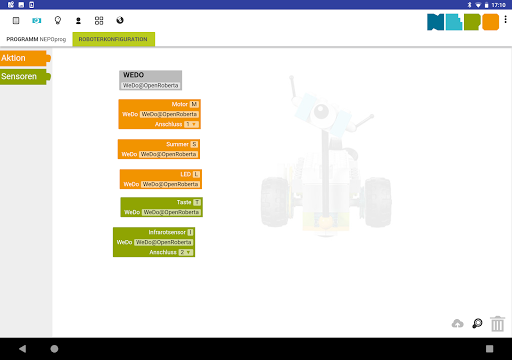Edit the WEDO block name field
This screenshot has height=360, width=512.
150,86
